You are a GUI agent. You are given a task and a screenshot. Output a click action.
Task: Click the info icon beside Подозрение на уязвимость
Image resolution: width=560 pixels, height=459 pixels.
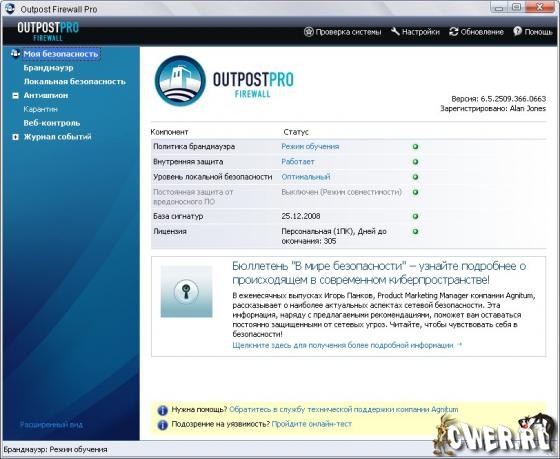click(162, 425)
